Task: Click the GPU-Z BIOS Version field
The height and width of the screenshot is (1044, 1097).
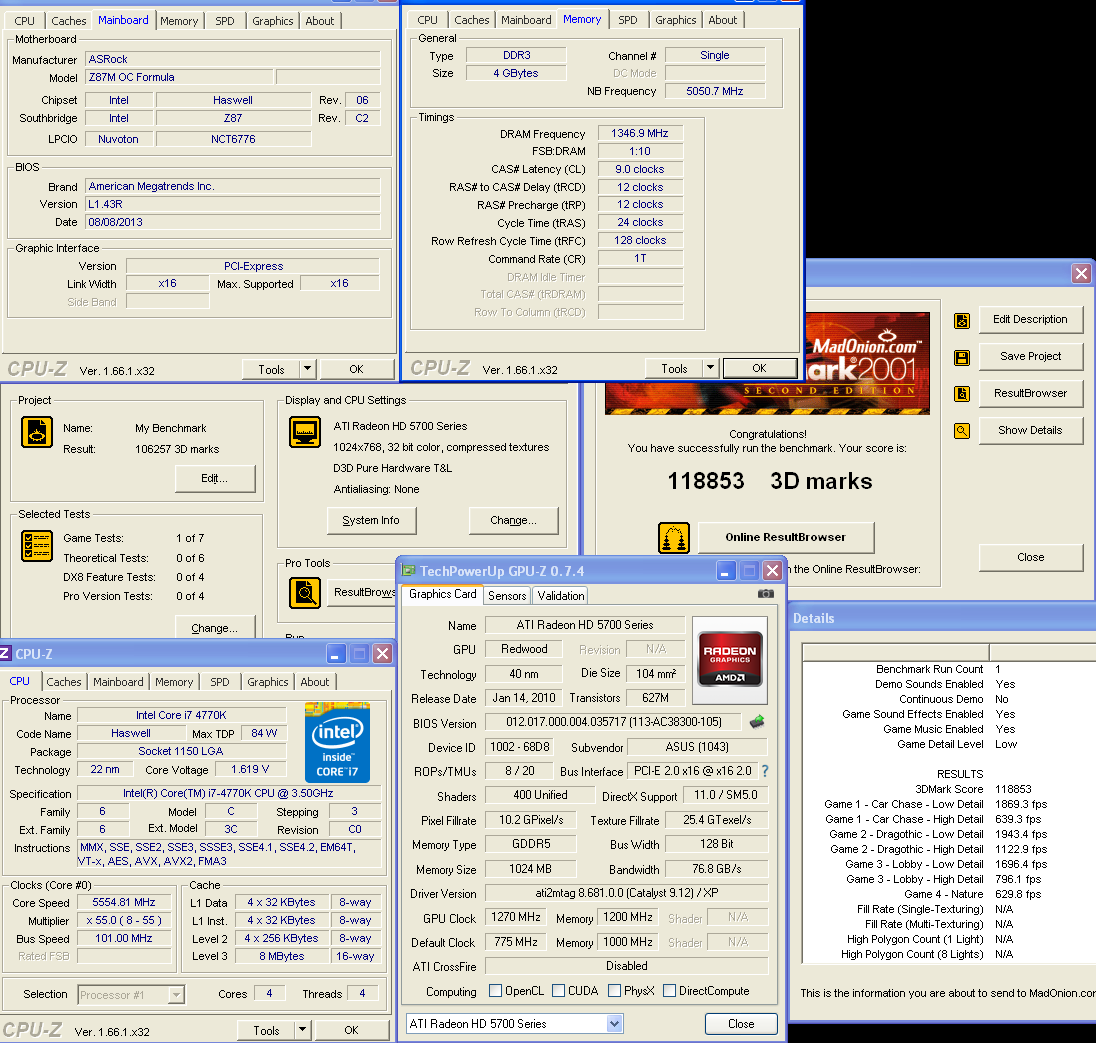Action: [614, 722]
